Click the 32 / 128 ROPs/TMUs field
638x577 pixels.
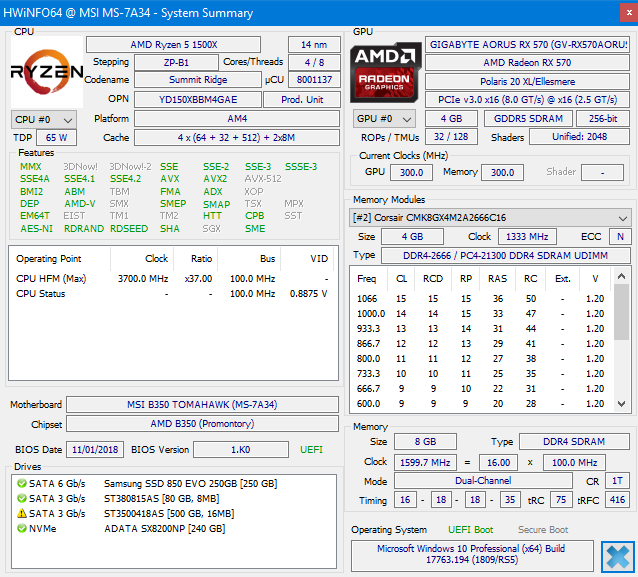pyautogui.click(x=451, y=137)
